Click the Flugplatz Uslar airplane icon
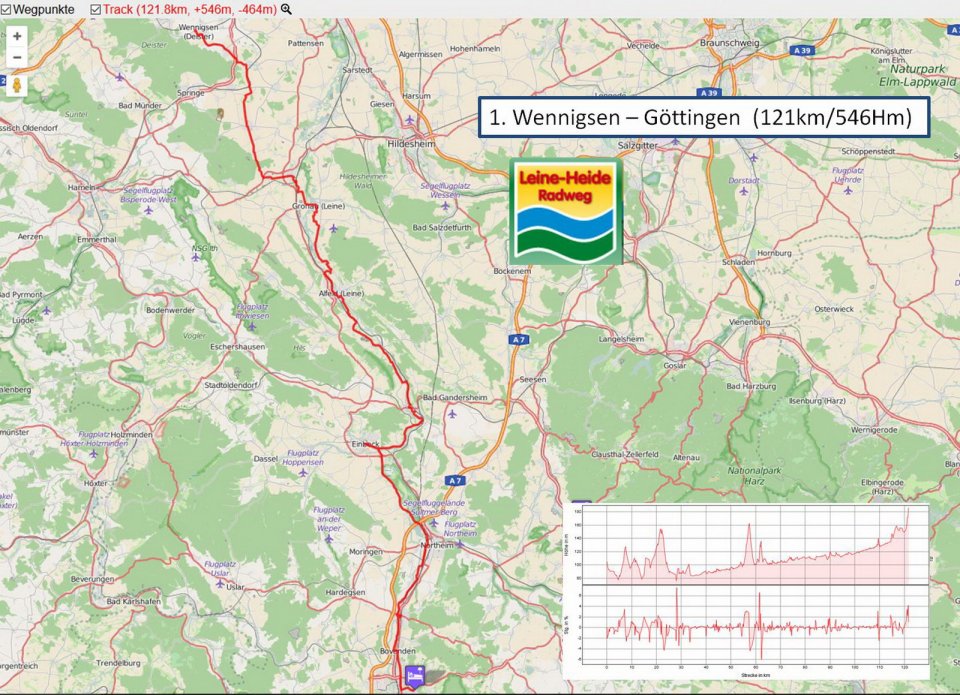This screenshot has width=960, height=695. click(x=220, y=584)
